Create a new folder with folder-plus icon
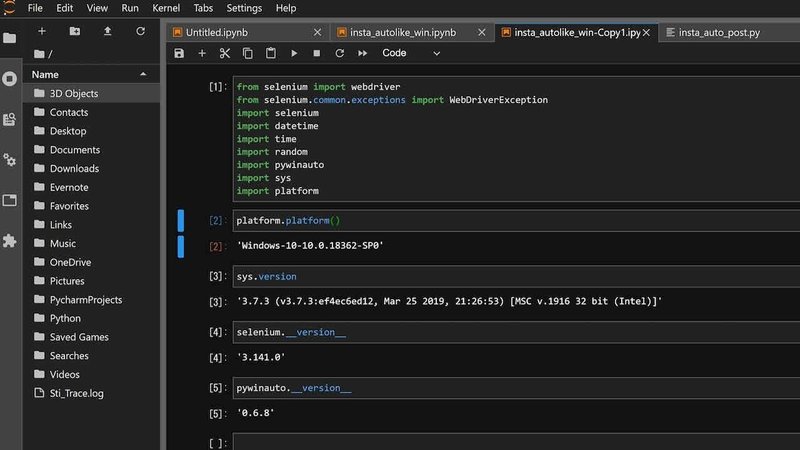The image size is (800, 450). coord(74,32)
